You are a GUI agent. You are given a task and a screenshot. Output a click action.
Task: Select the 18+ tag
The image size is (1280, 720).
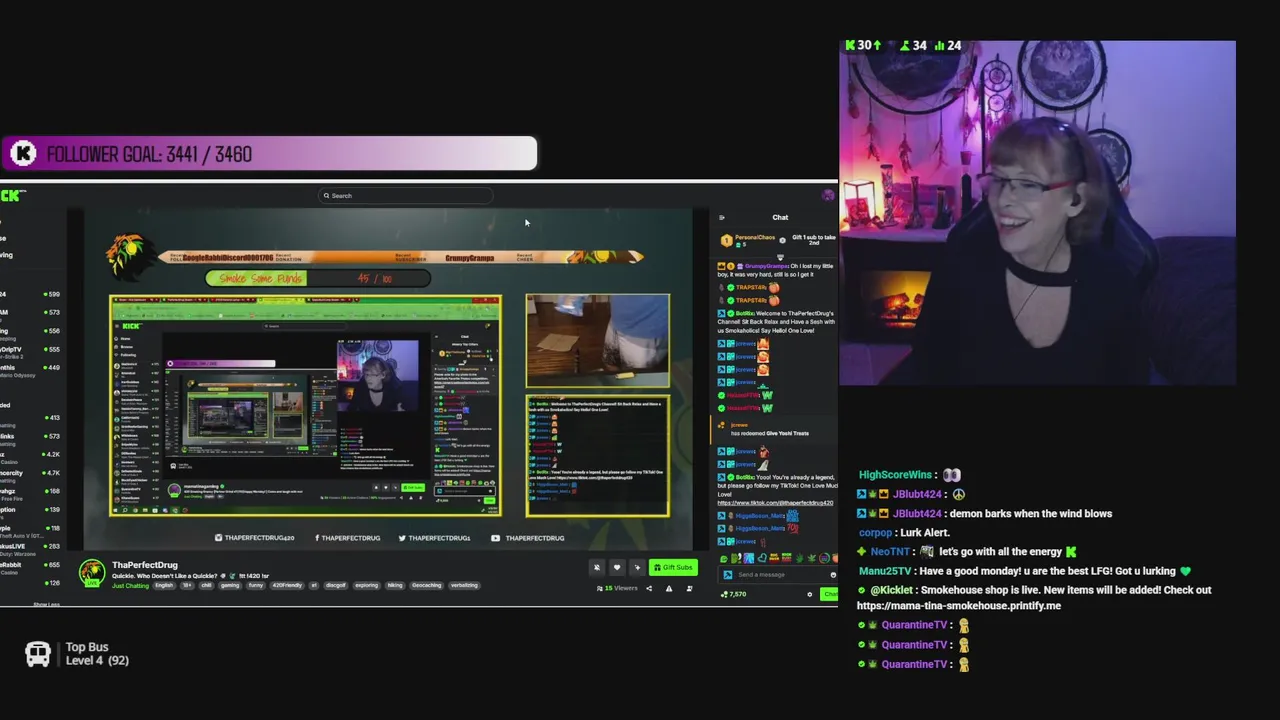click(187, 586)
